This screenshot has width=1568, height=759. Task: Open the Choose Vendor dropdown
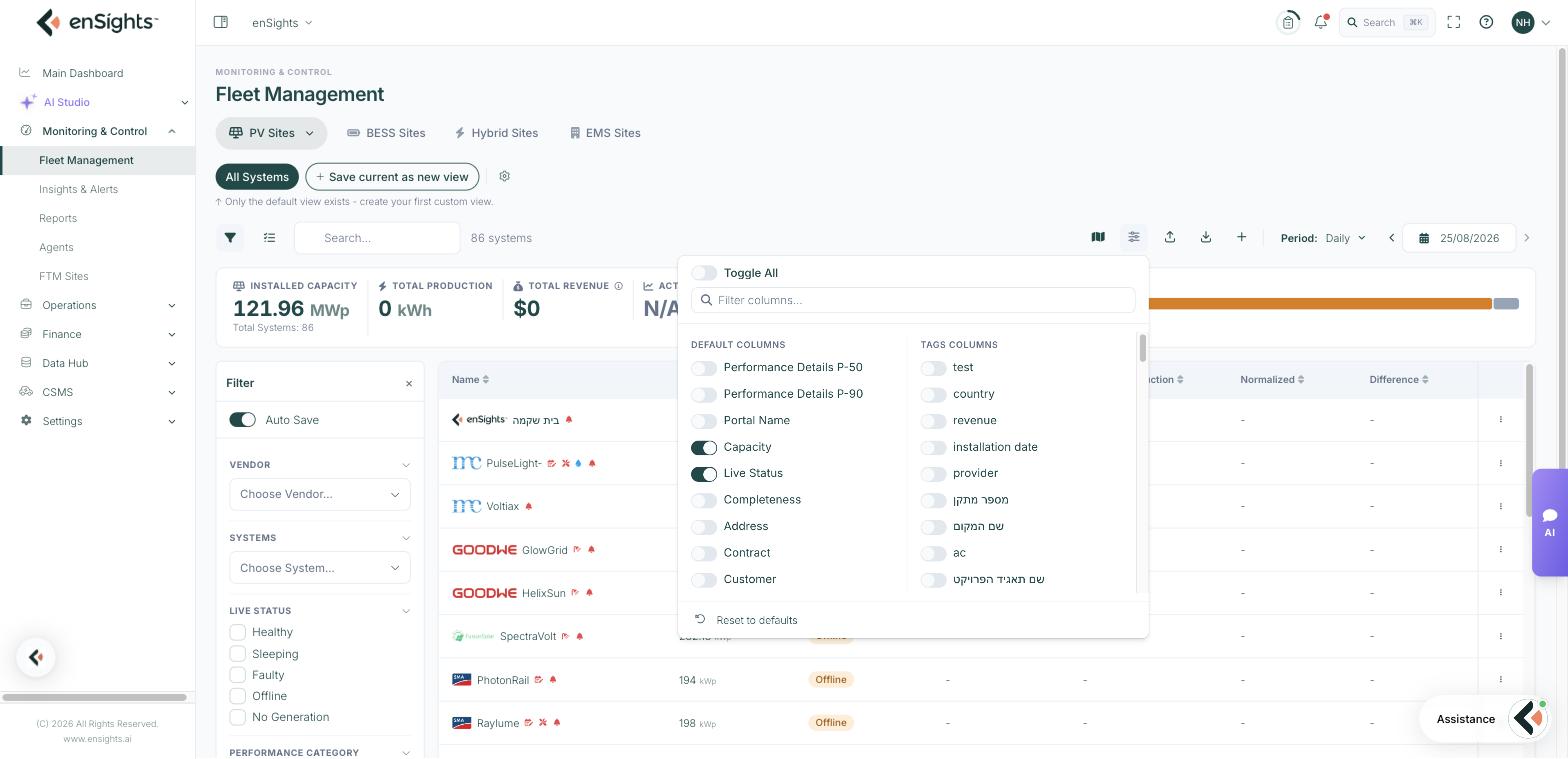click(x=320, y=494)
